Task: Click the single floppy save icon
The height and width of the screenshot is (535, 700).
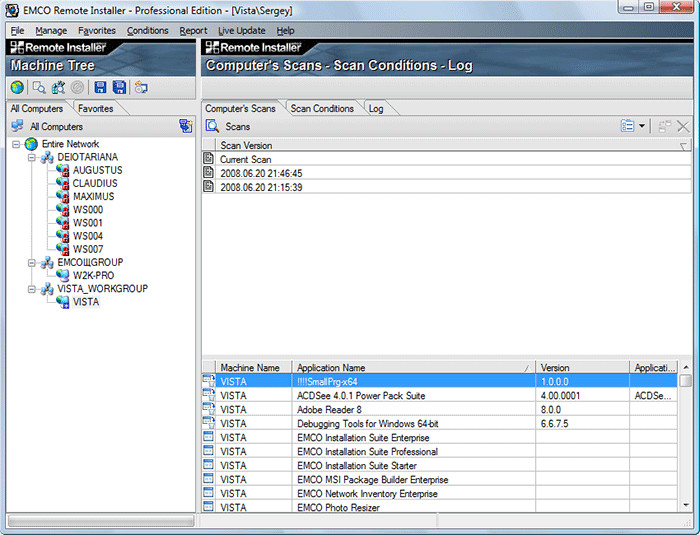Action: pyautogui.click(x=100, y=87)
